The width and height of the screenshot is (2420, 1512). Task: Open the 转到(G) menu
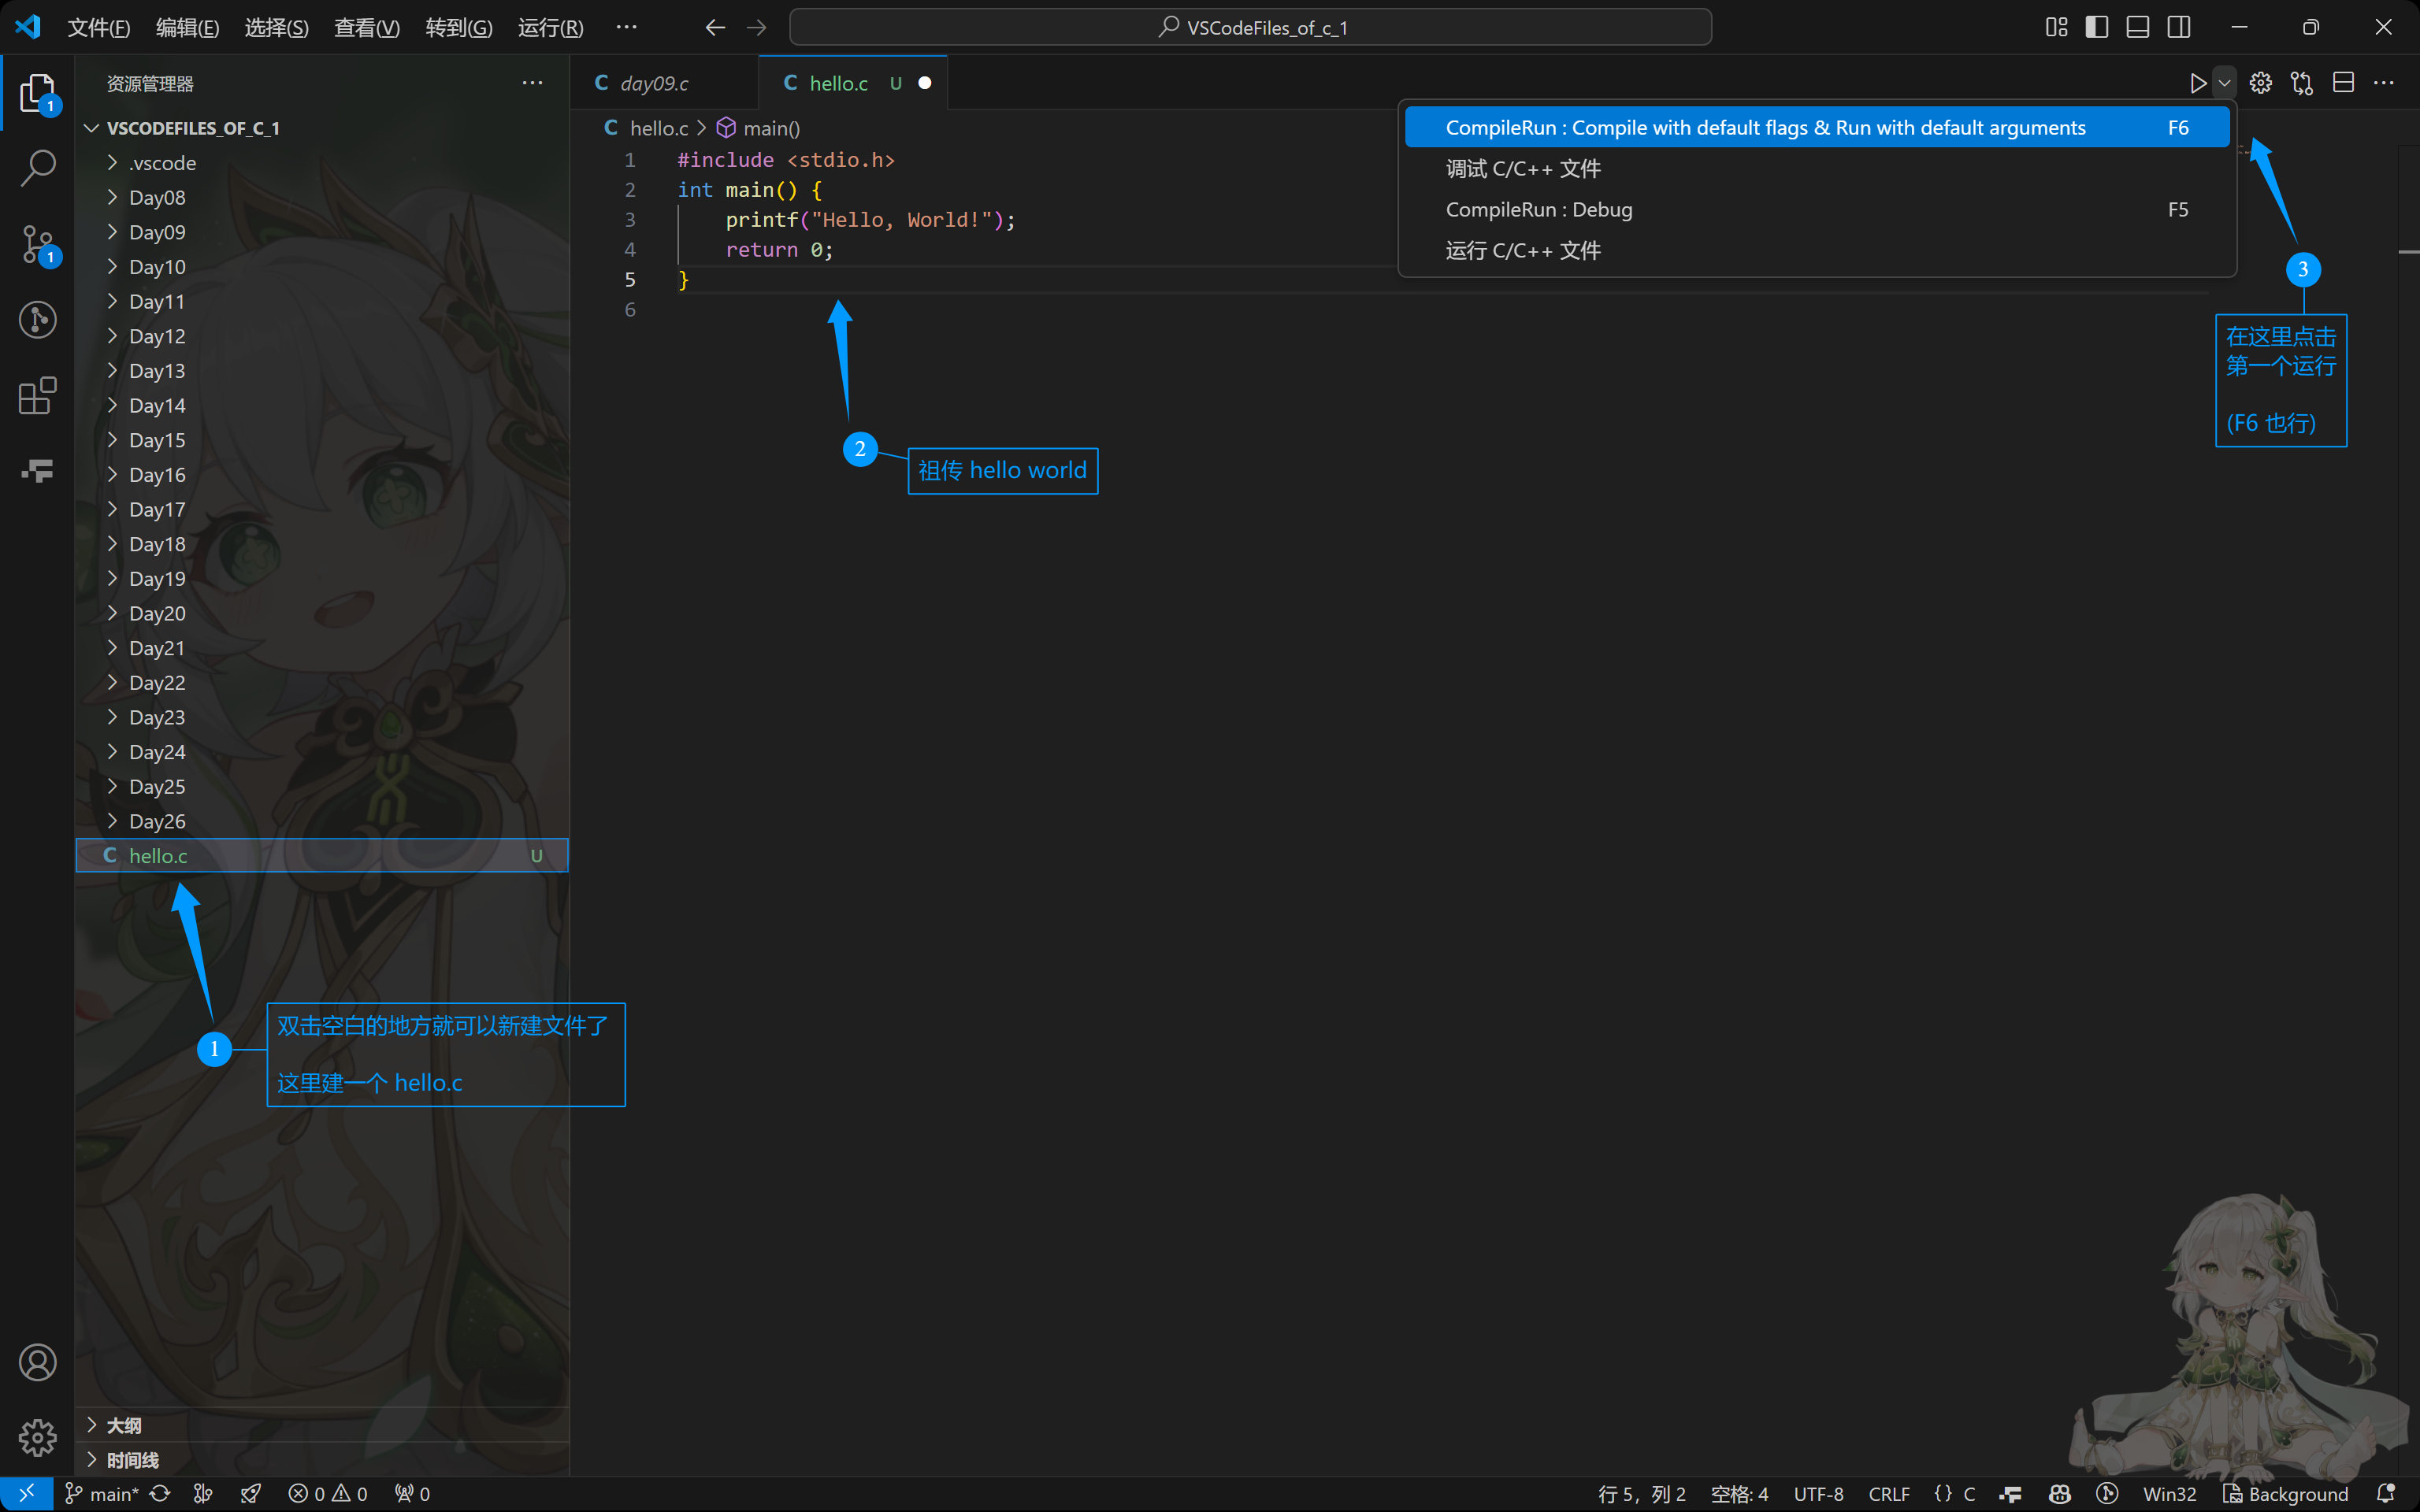tap(458, 28)
